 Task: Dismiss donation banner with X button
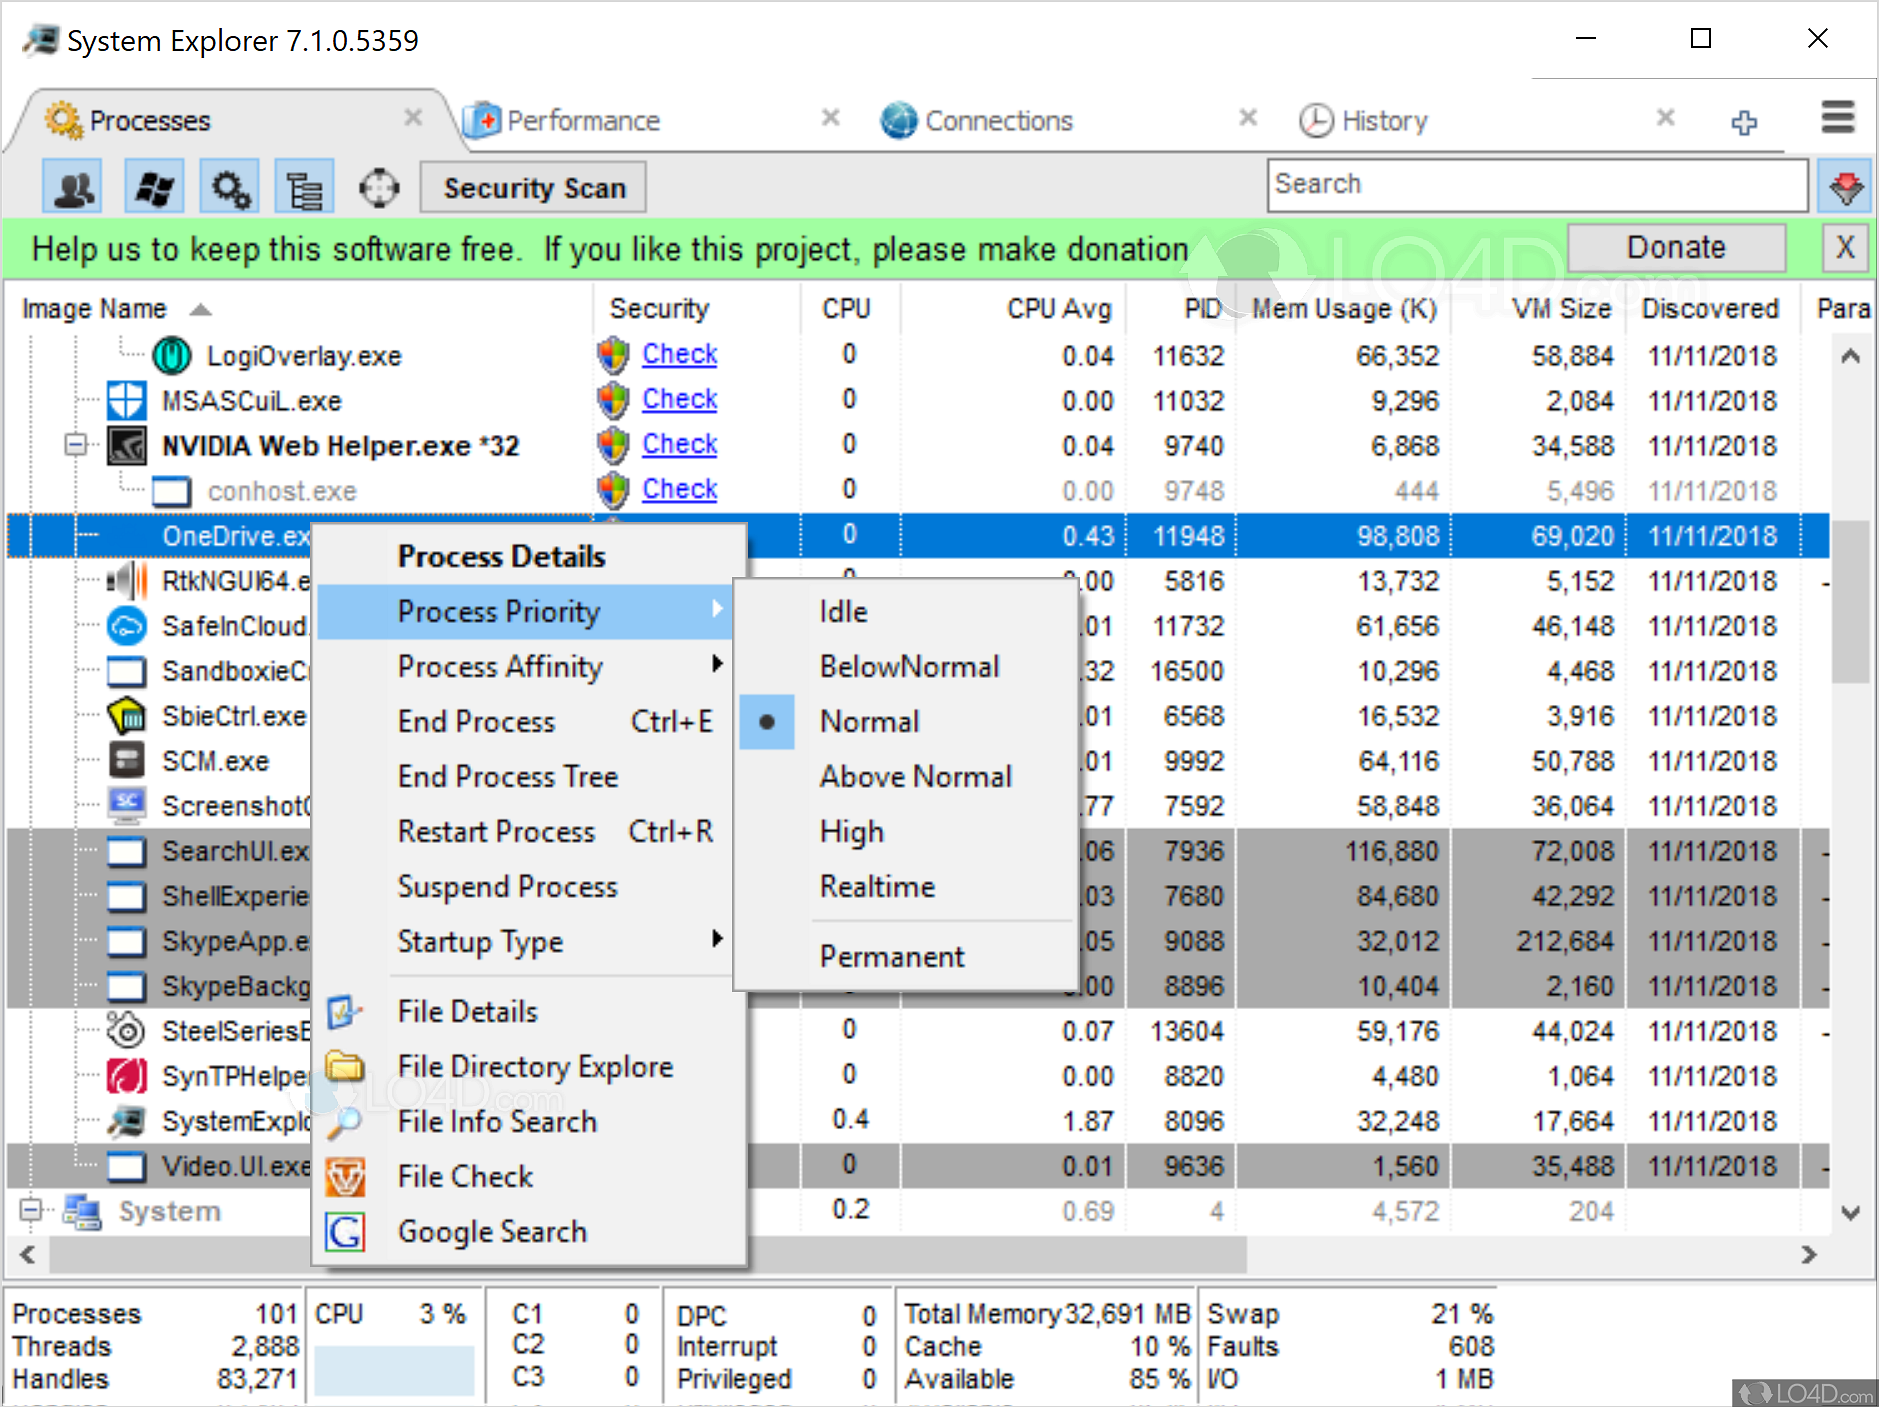pos(1845,247)
